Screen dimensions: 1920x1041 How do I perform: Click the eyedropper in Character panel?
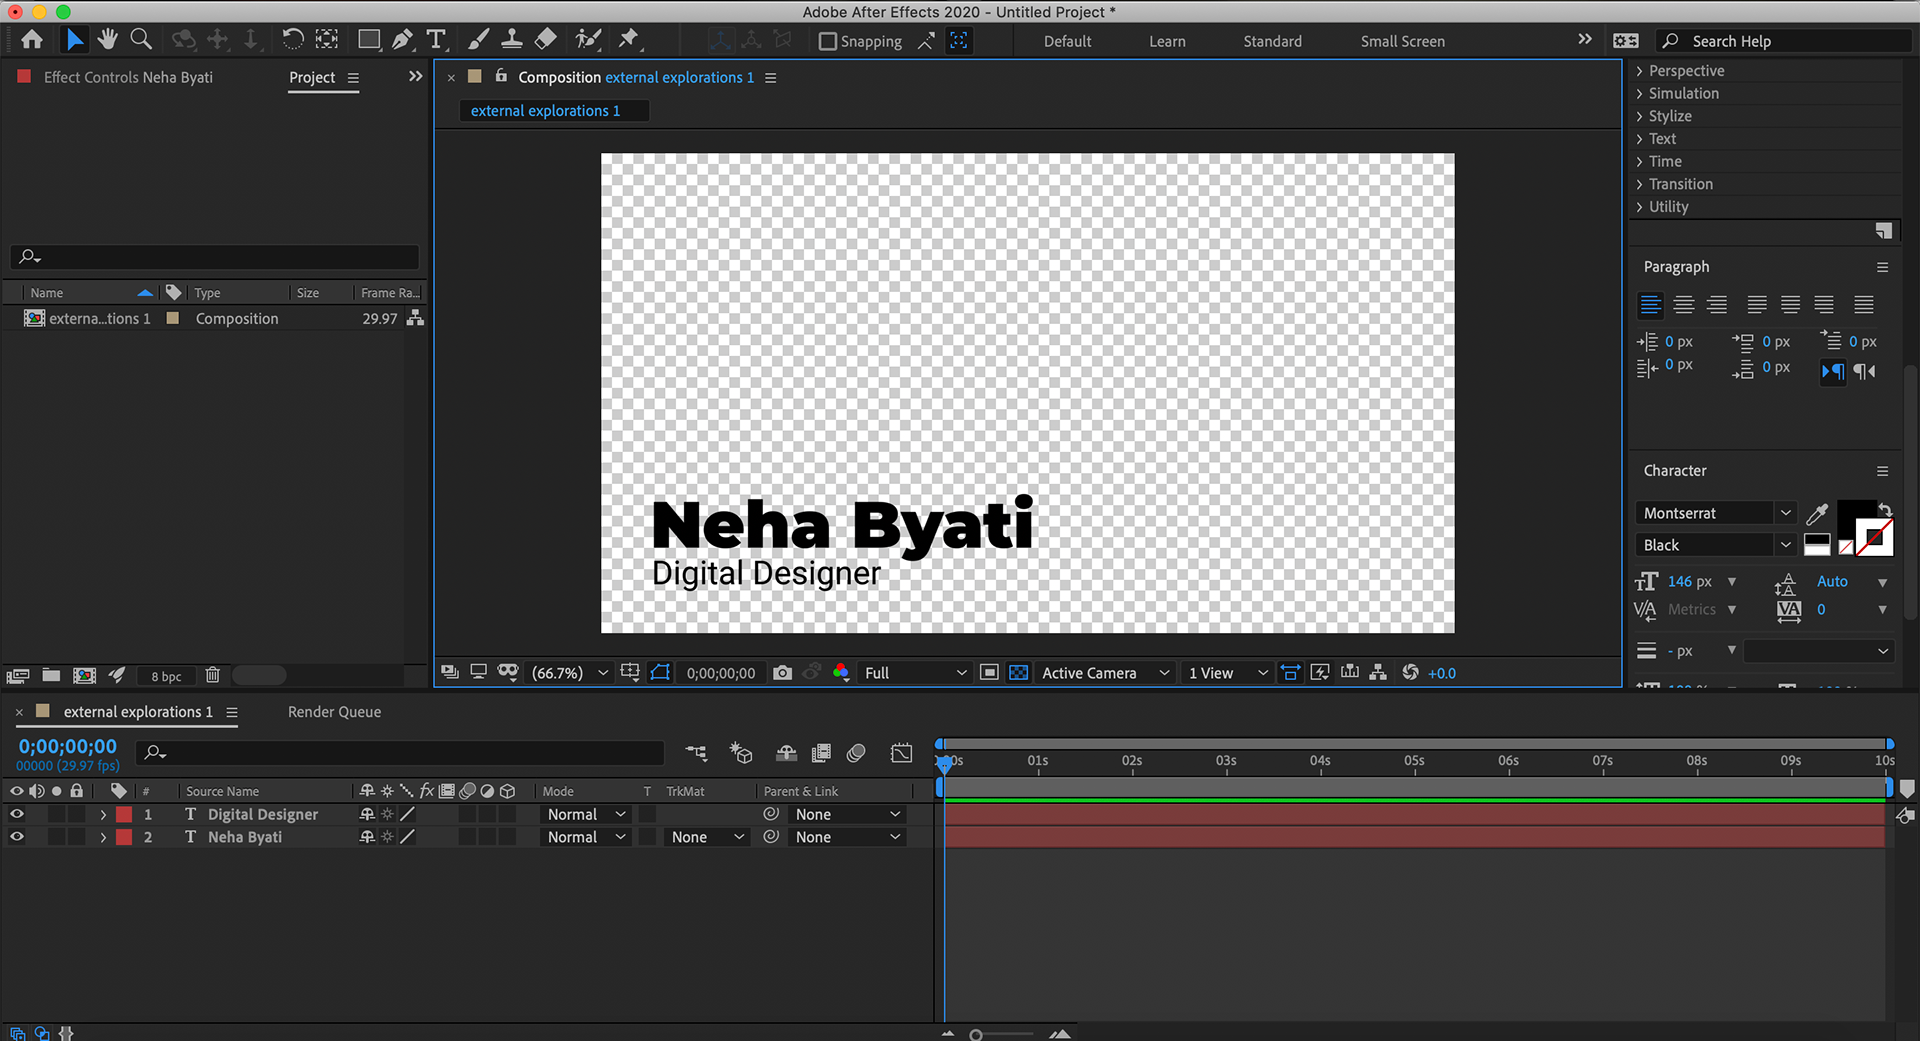click(x=1817, y=514)
